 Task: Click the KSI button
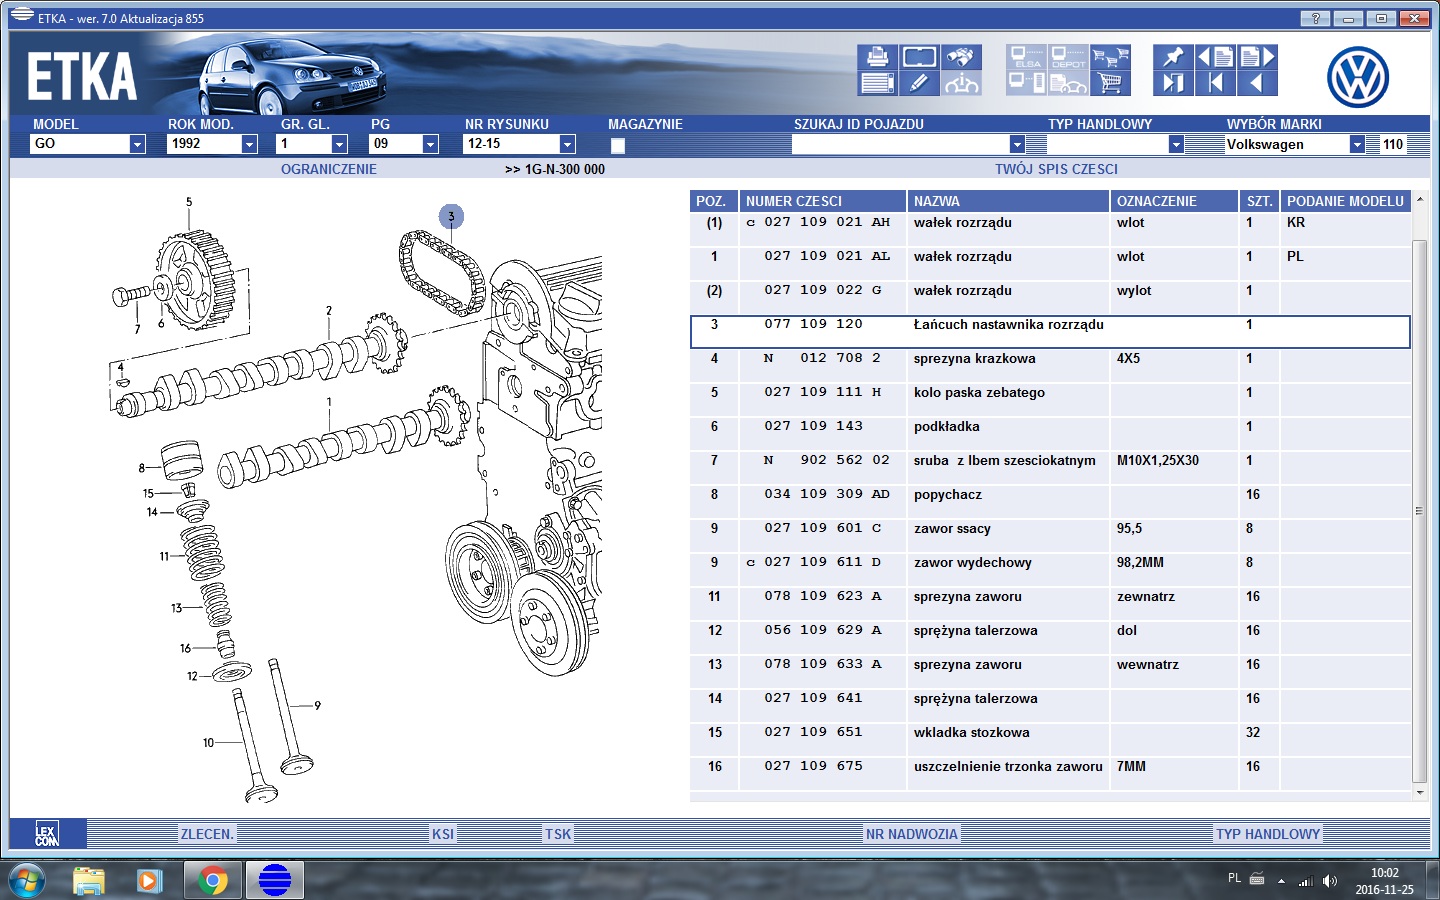pyautogui.click(x=443, y=834)
